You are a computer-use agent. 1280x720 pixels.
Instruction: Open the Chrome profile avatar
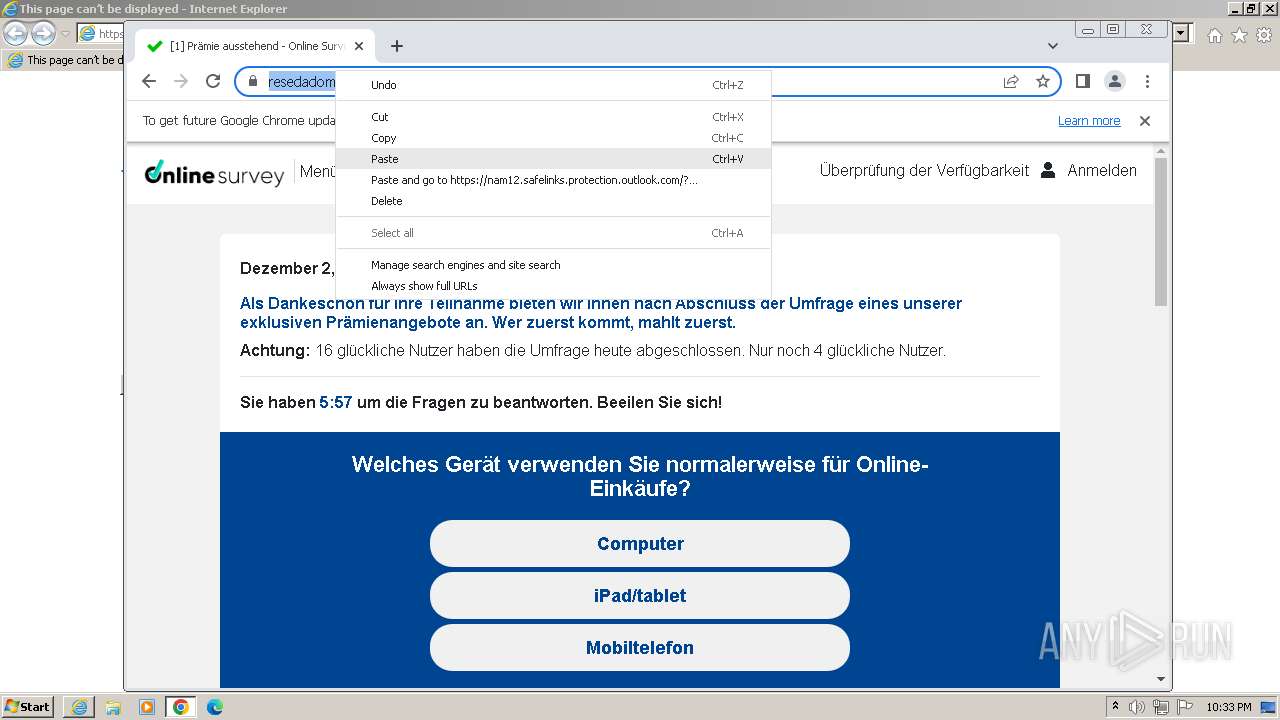[1115, 81]
